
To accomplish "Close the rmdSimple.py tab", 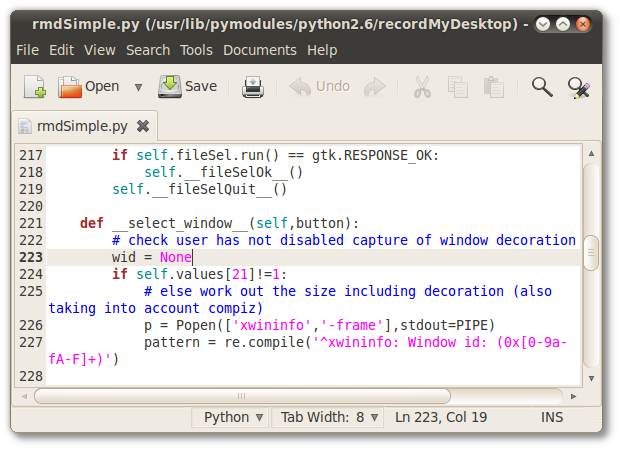I will 143,127.
